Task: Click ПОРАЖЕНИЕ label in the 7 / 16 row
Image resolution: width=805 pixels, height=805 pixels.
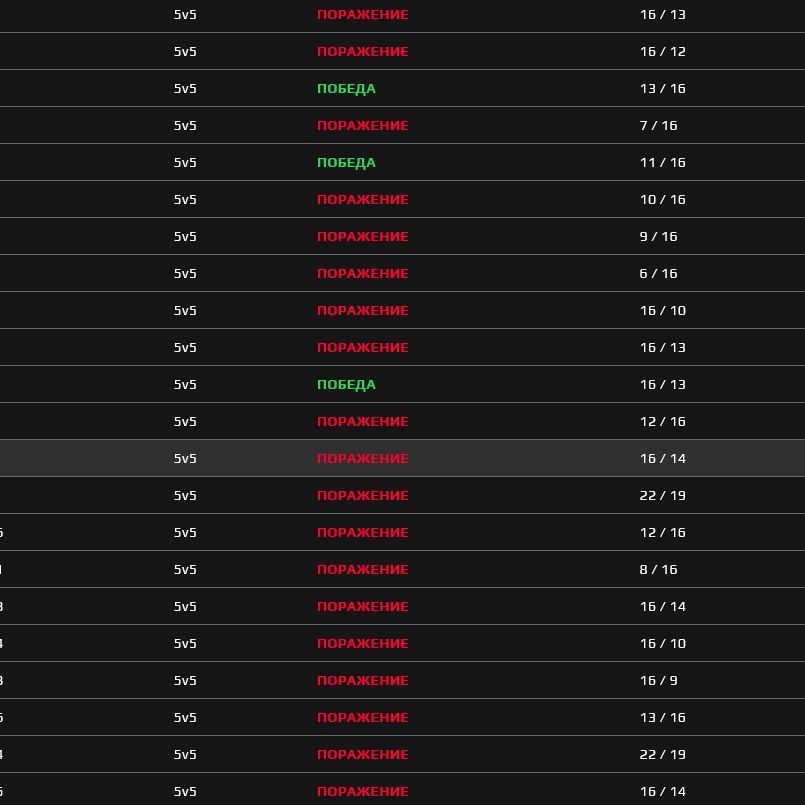Action: tap(362, 125)
